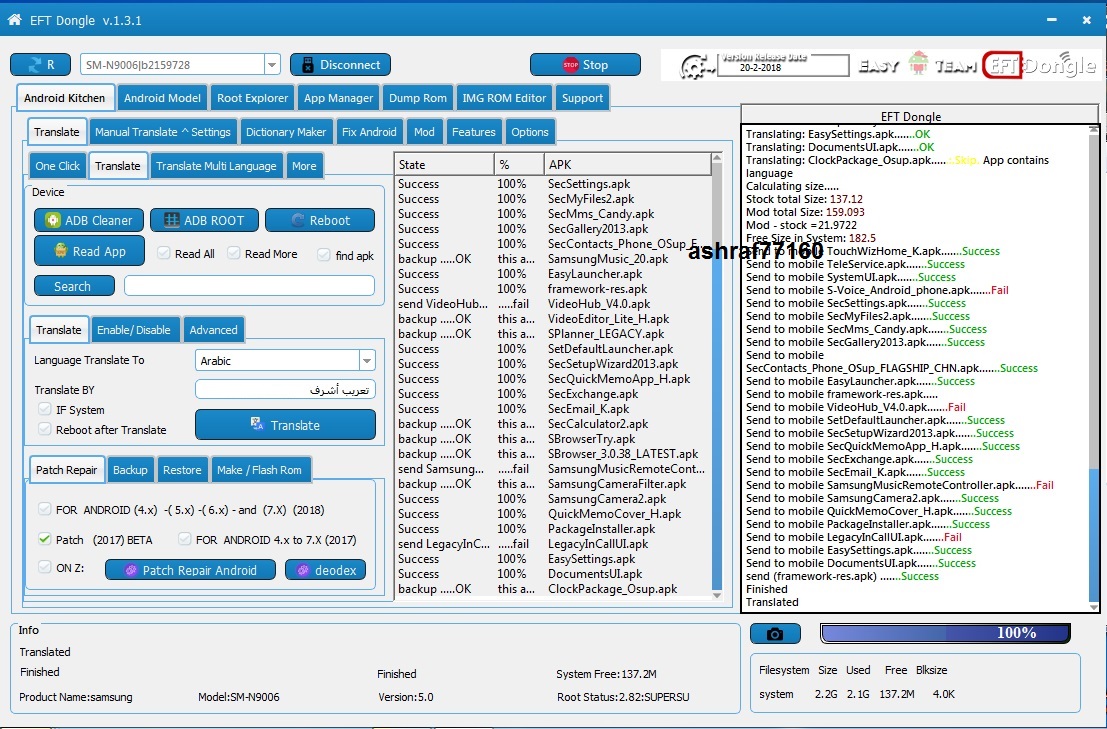
Task: Toggle the ON Z: checkbox
Action: [x=44, y=567]
